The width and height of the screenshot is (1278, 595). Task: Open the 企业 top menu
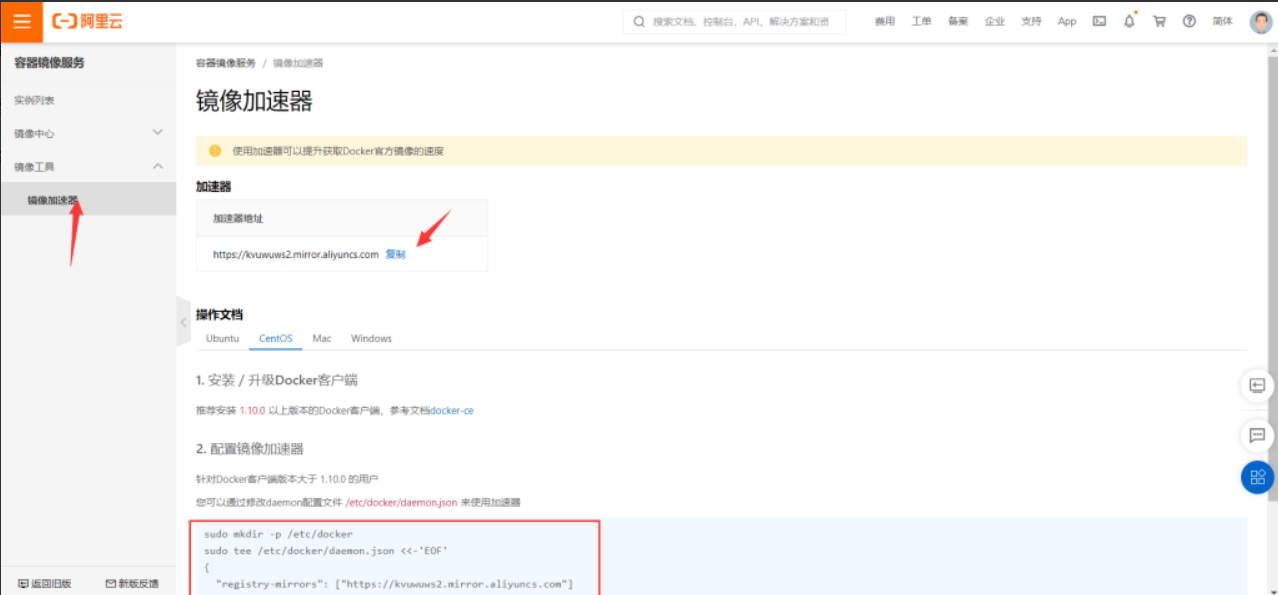coord(994,21)
